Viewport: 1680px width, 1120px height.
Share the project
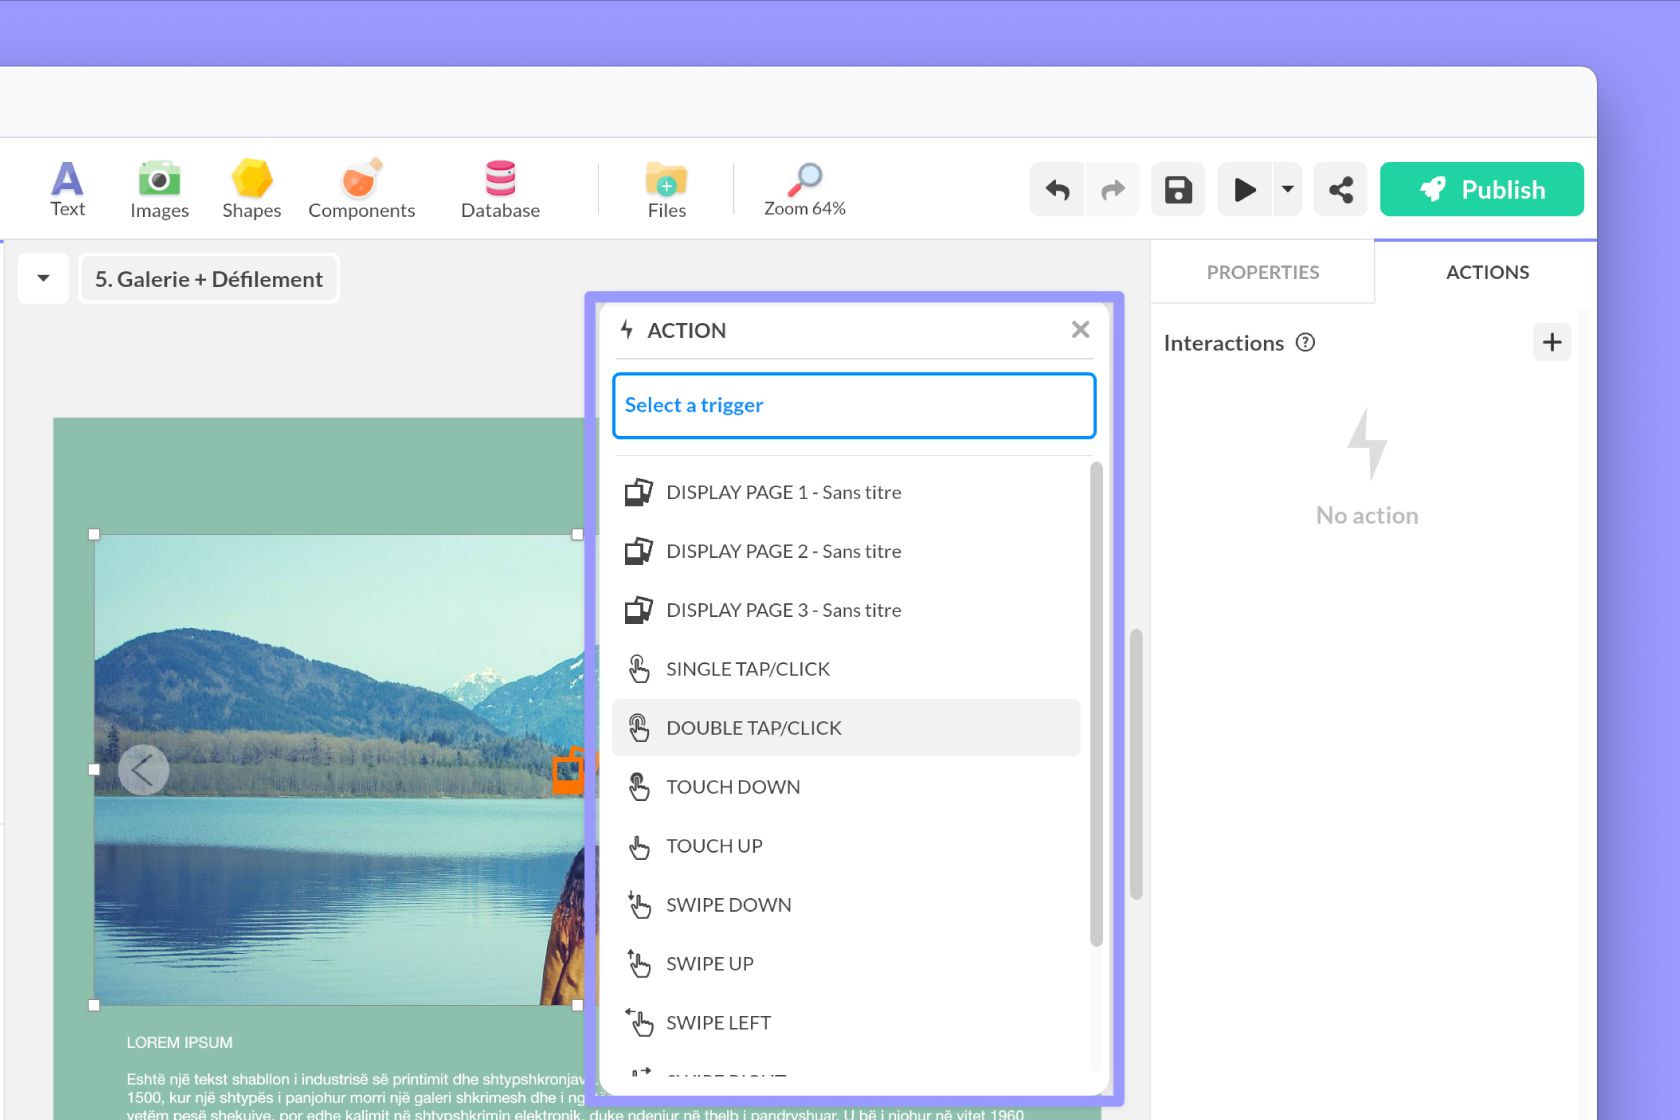(x=1340, y=189)
